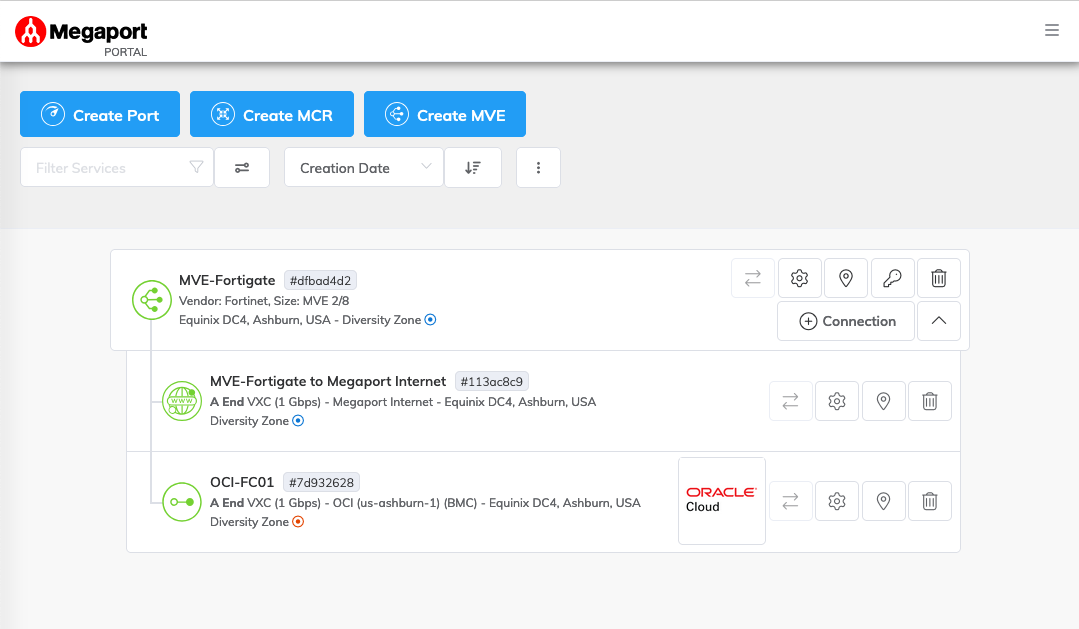
Task: Open the hamburger menu
Action: click(1051, 30)
